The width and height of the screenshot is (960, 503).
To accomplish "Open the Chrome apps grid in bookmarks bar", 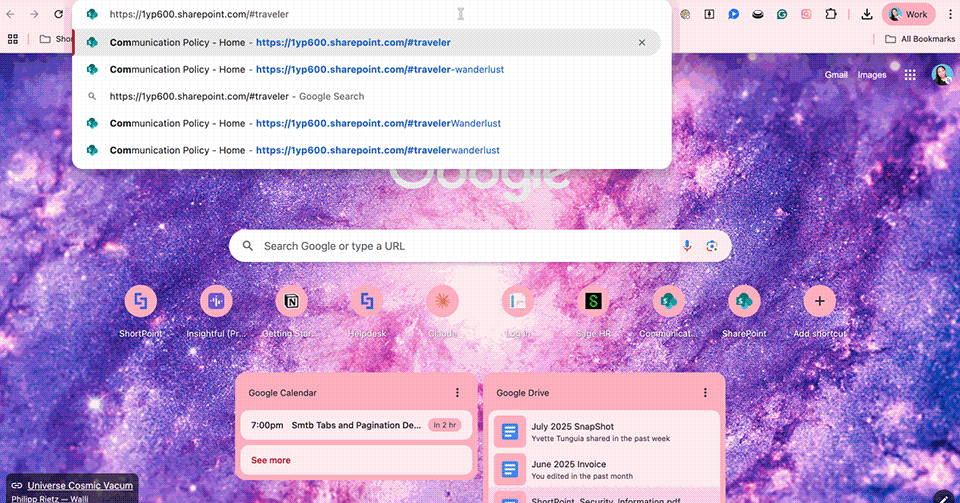I will (13, 39).
